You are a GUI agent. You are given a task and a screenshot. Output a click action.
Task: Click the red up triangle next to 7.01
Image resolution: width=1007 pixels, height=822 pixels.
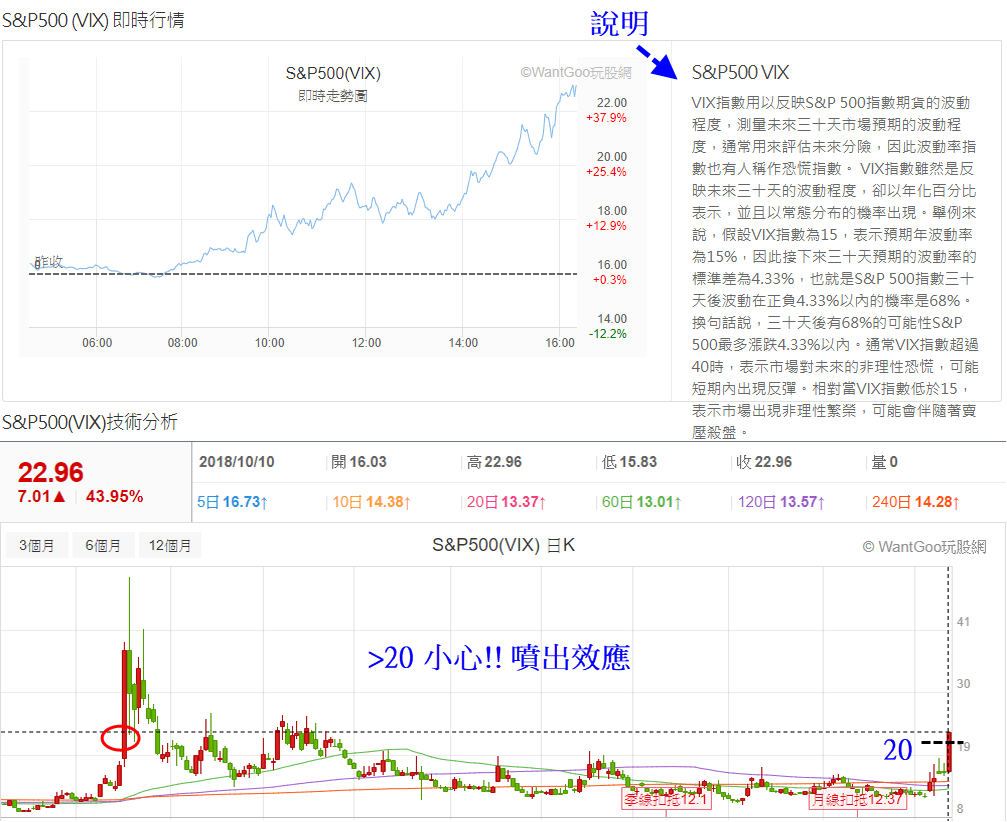[x=59, y=496]
